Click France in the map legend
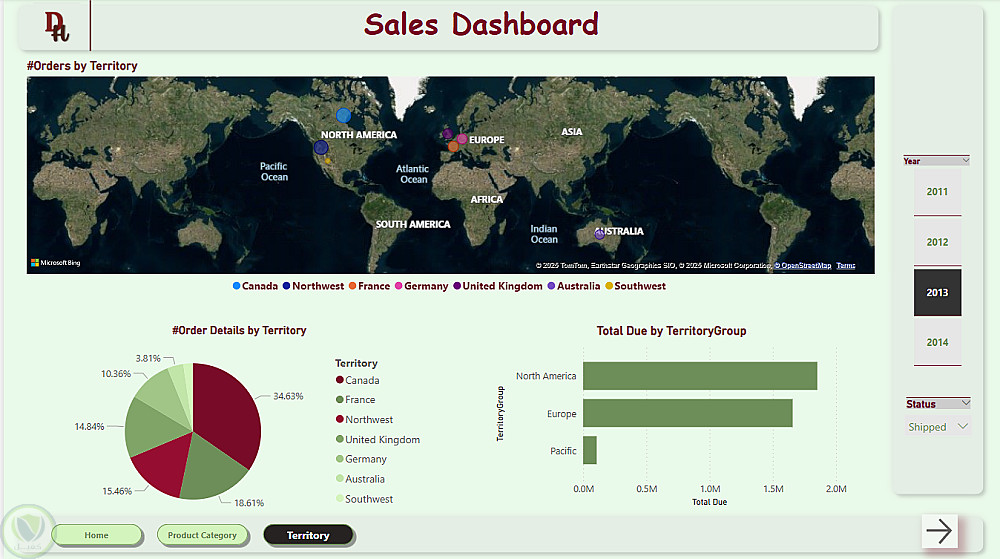Screen dimensions: 1000x559 click(369, 286)
